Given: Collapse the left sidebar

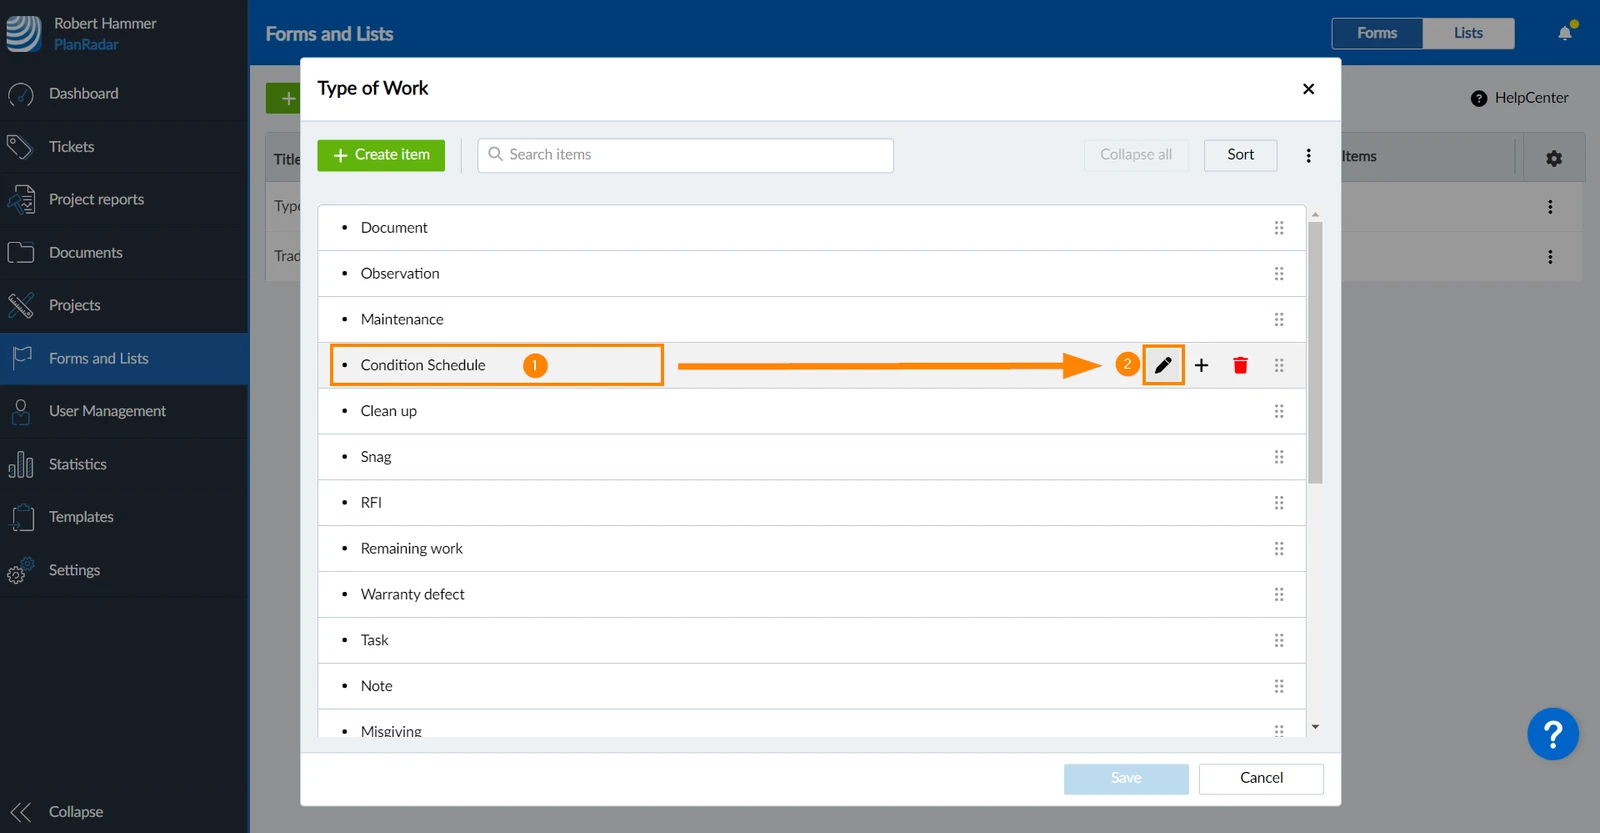Looking at the screenshot, I should pyautogui.click(x=58, y=811).
